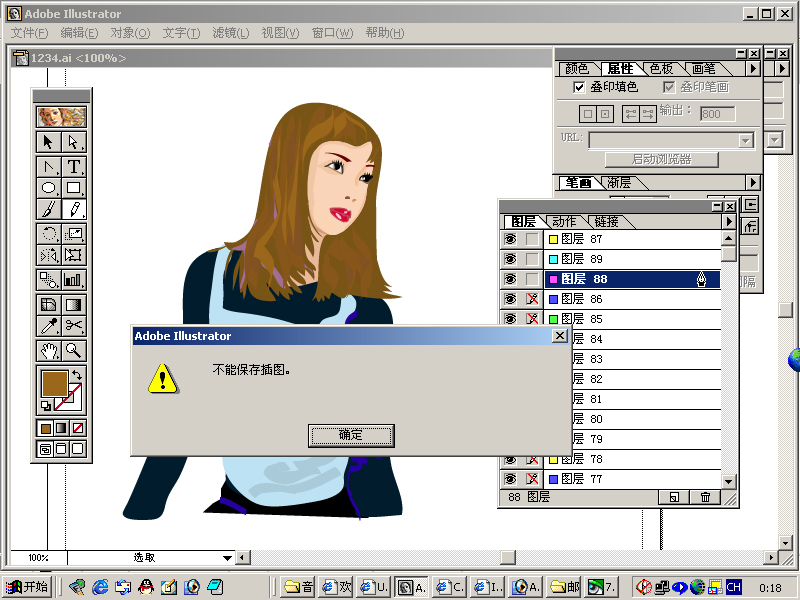Activate the Rotate tool
Screen dimensions: 800x600
pos(48,234)
